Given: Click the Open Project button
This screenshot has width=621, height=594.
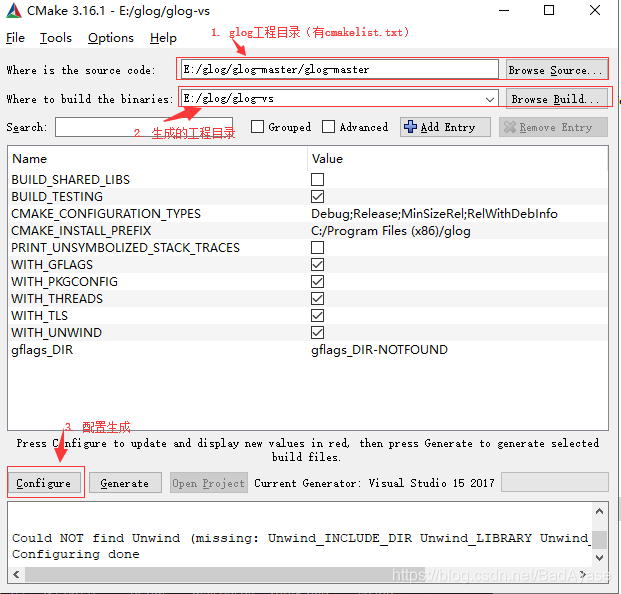Looking at the screenshot, I should (x=209, y=483).
